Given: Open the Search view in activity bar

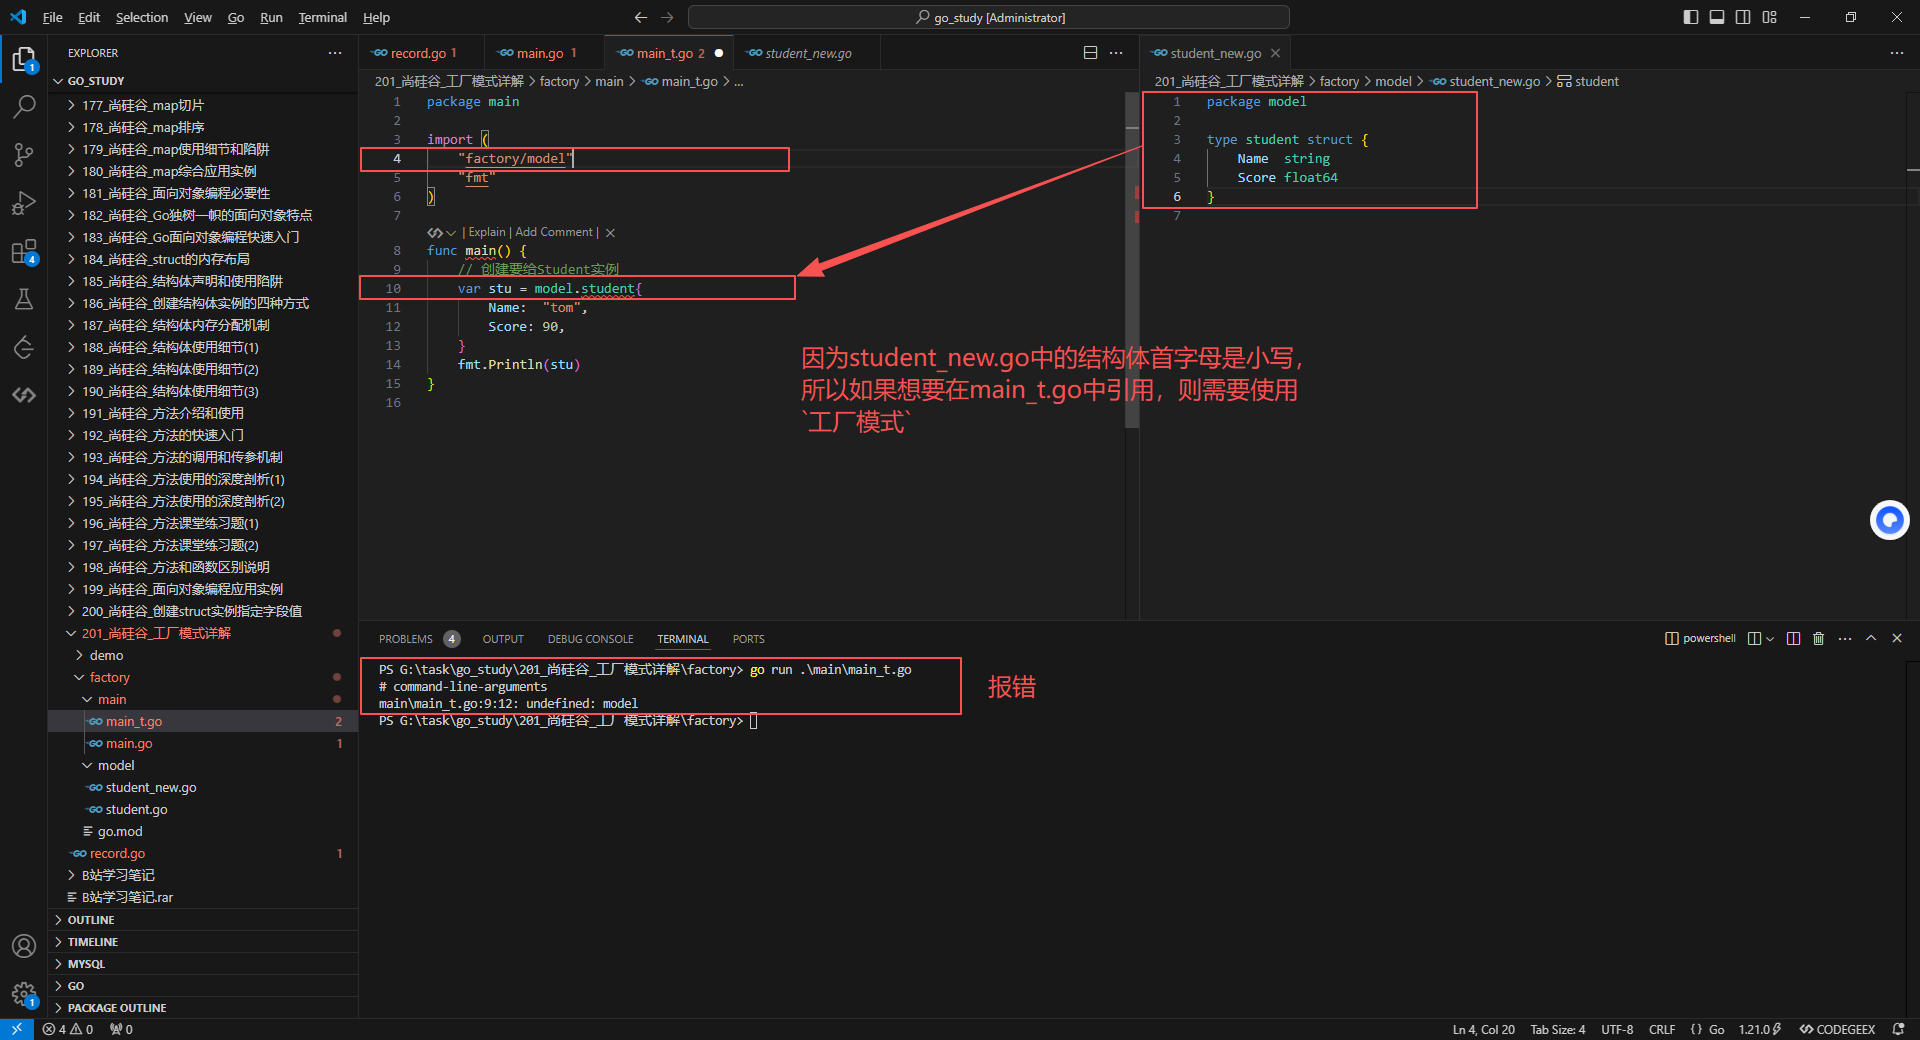Looking at the screenshot, I should pos(24,107).
